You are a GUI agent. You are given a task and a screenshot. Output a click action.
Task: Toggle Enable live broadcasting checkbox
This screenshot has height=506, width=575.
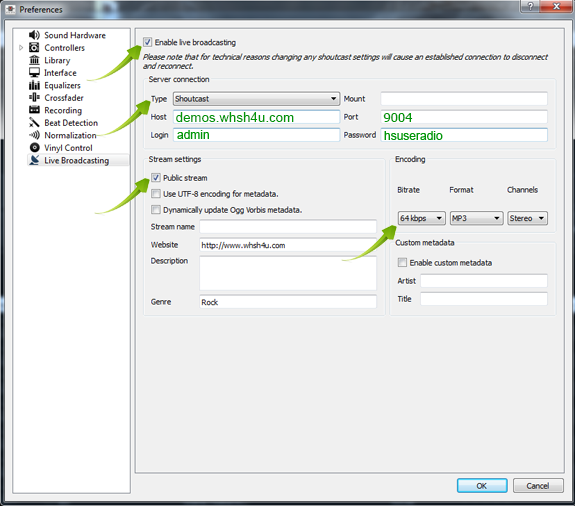point(147,42)
